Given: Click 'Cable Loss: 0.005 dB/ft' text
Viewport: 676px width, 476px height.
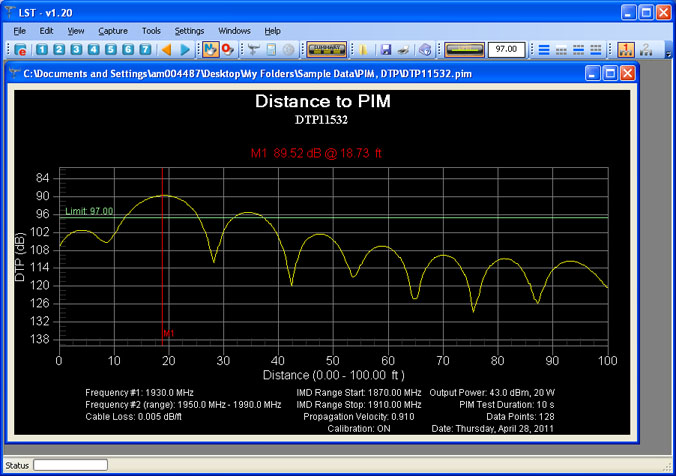Looking at the screenshot, I should (133, 417).
